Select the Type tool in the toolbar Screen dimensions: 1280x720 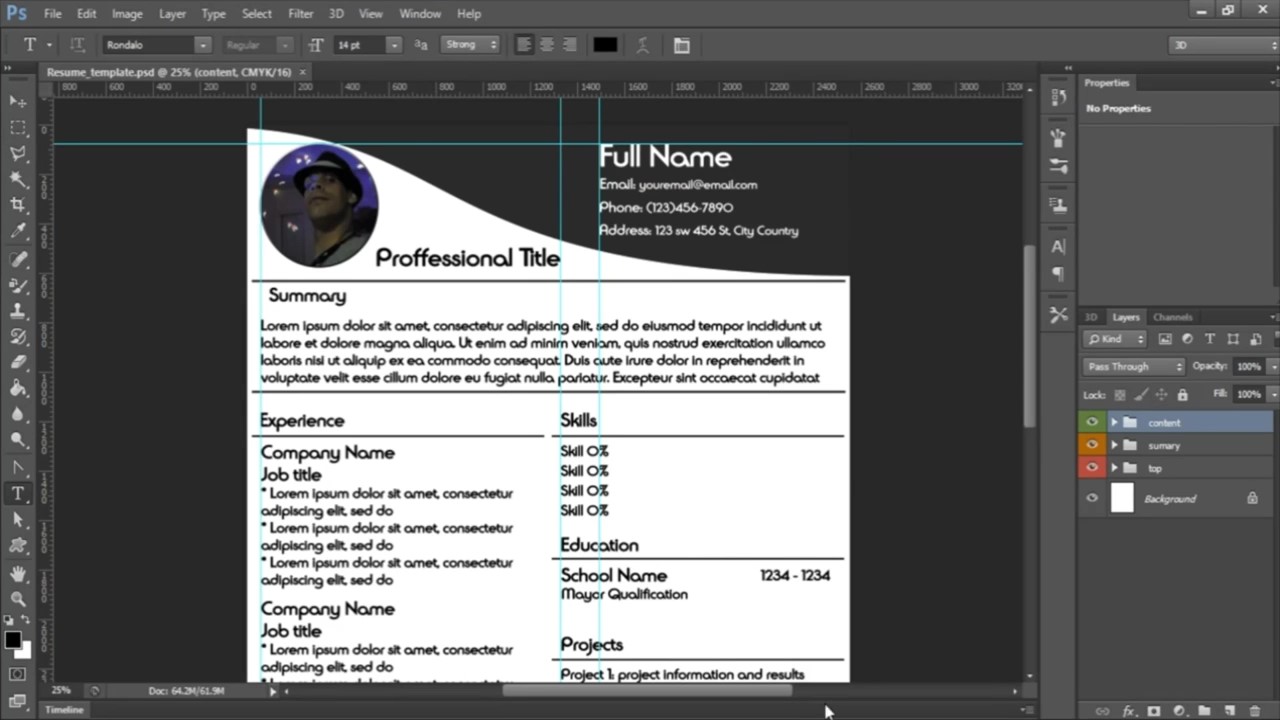[18, 493]
